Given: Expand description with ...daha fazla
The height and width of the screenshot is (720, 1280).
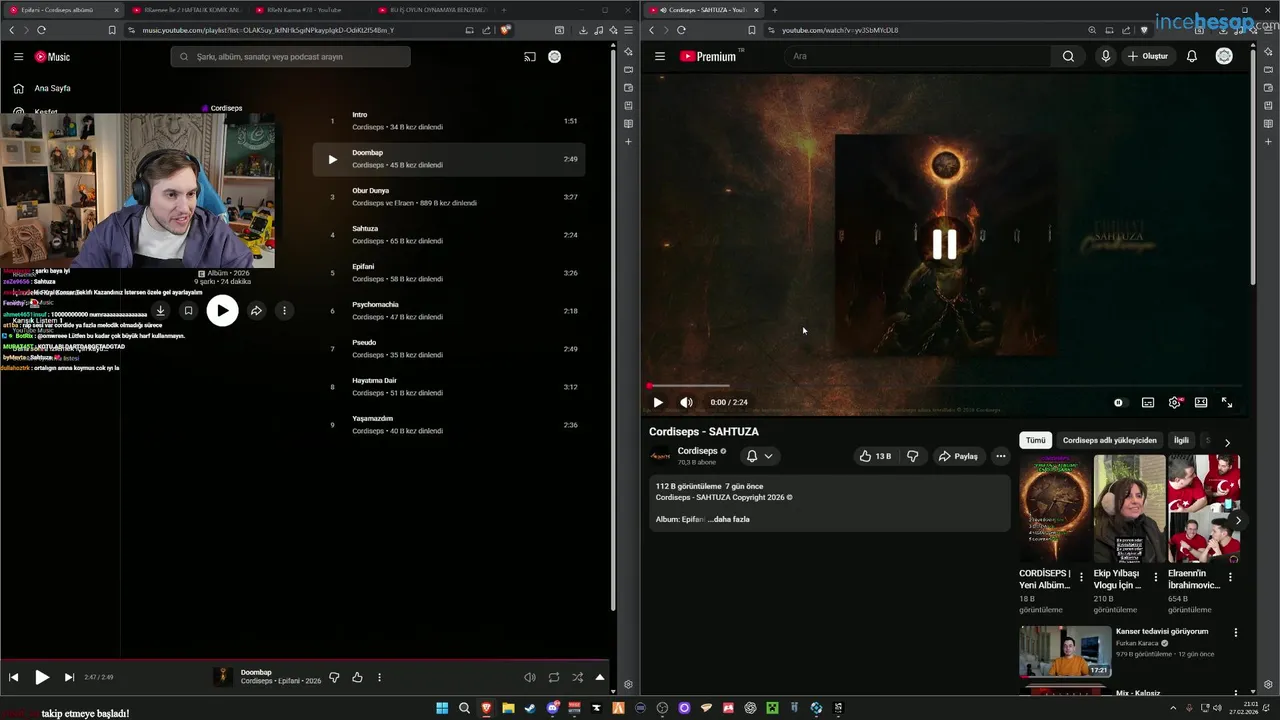Looking at the screenshot, I should pyautogui.click(x=728, y=519).
